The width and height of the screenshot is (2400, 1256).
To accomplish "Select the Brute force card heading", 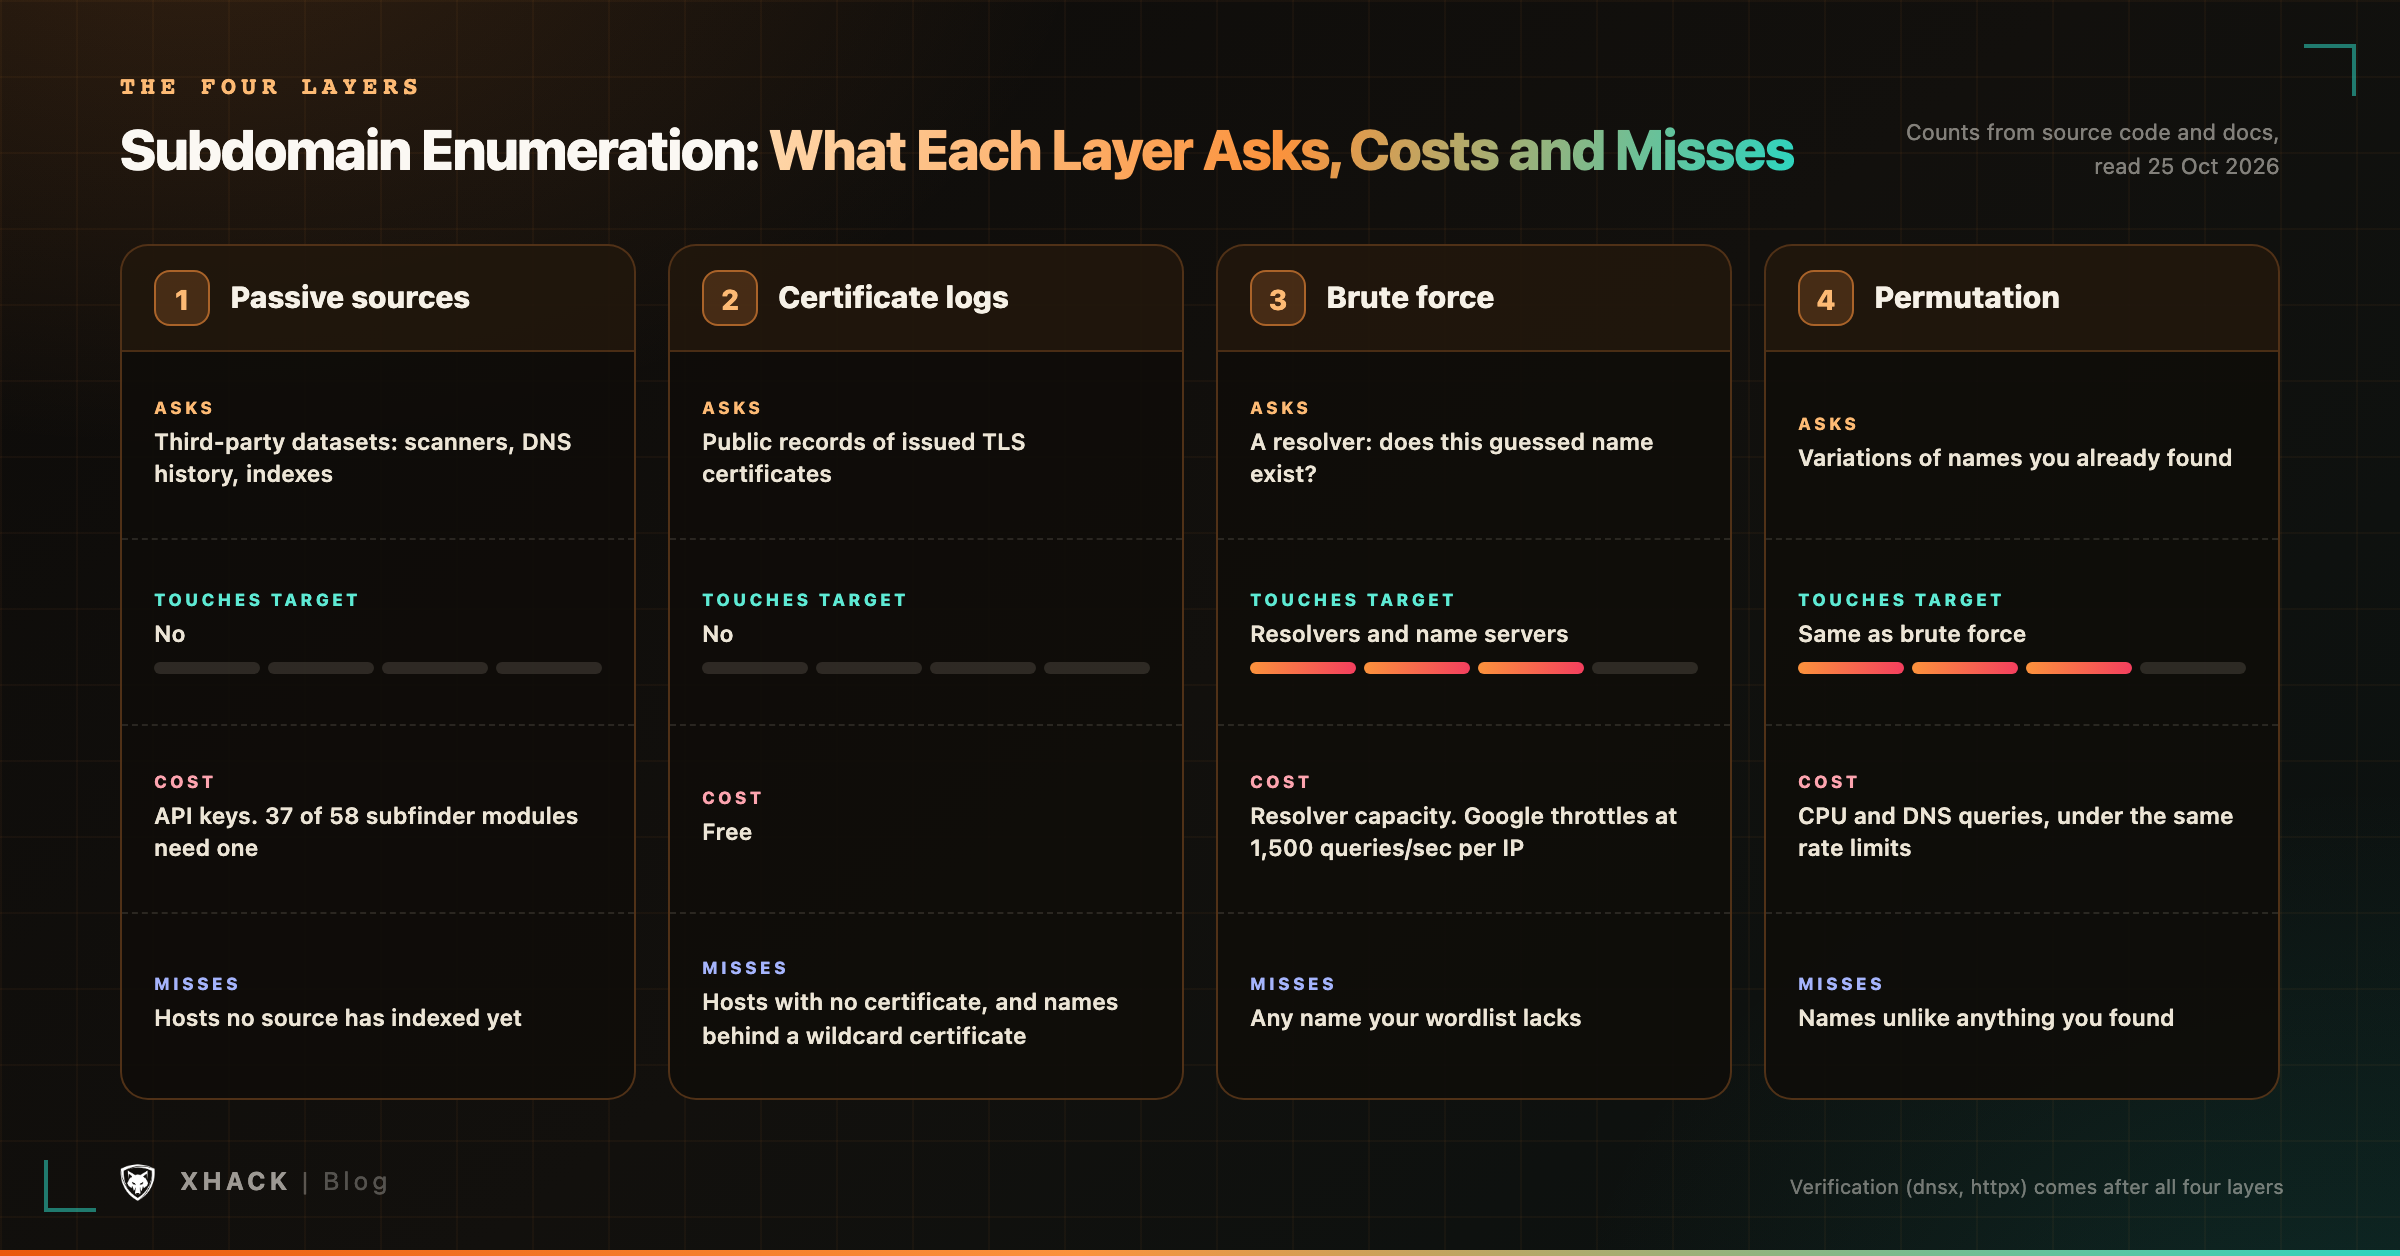I will 1410,298.
